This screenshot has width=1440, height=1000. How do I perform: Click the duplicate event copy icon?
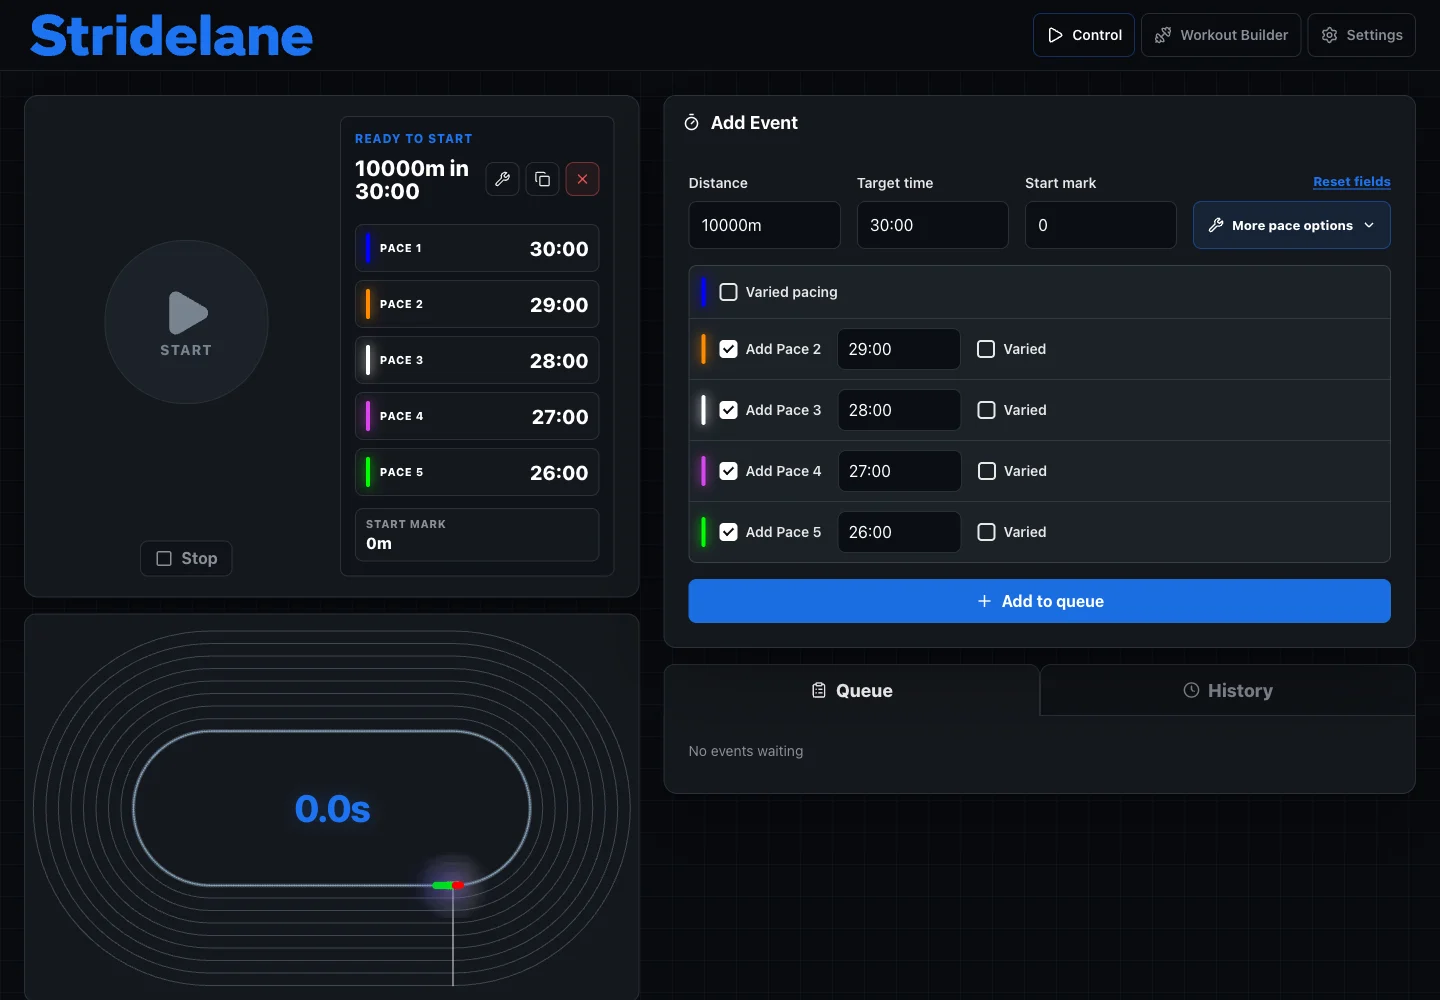tap(542, 179)
